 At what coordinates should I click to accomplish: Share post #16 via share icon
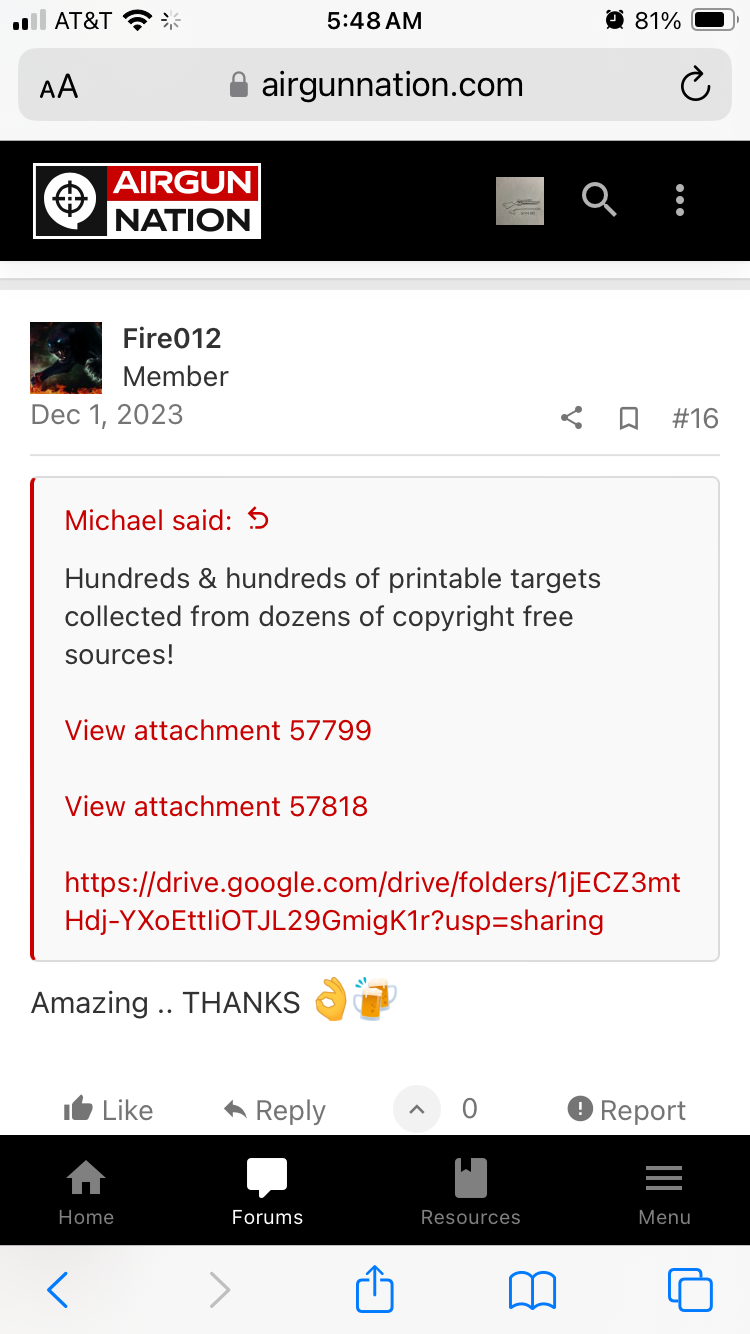point(572,418)
